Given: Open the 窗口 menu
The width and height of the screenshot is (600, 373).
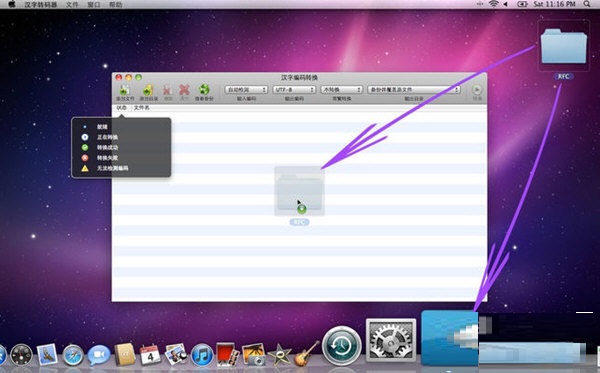Looking at the screenshot, I should pyautogui.click(x=94, y=5).
